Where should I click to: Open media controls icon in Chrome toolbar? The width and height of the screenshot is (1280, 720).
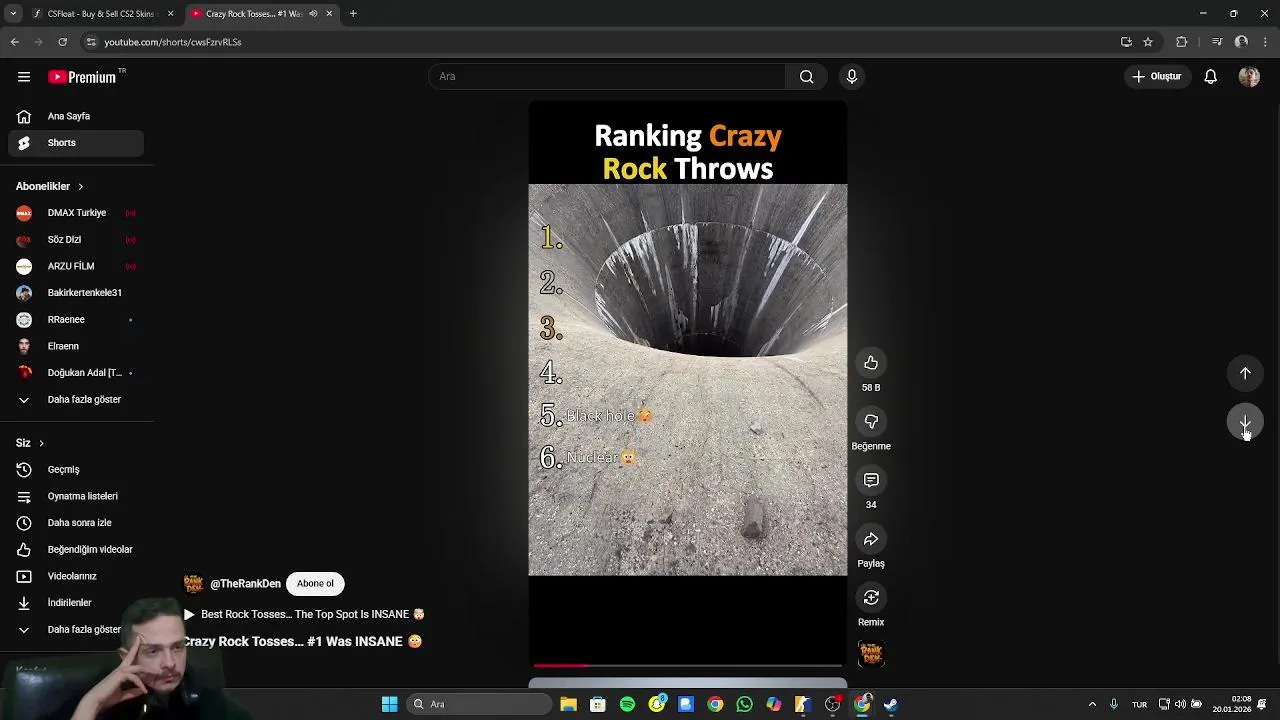1217,42
